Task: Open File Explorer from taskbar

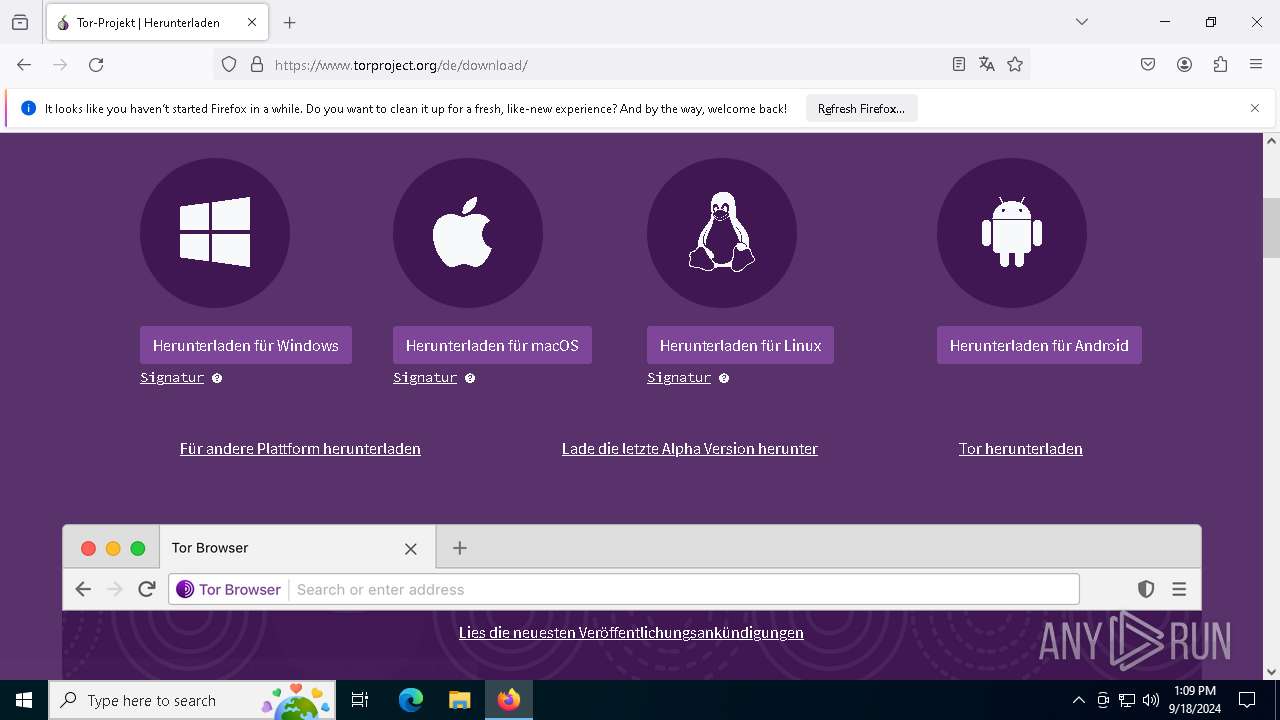Action: (459, 700)
